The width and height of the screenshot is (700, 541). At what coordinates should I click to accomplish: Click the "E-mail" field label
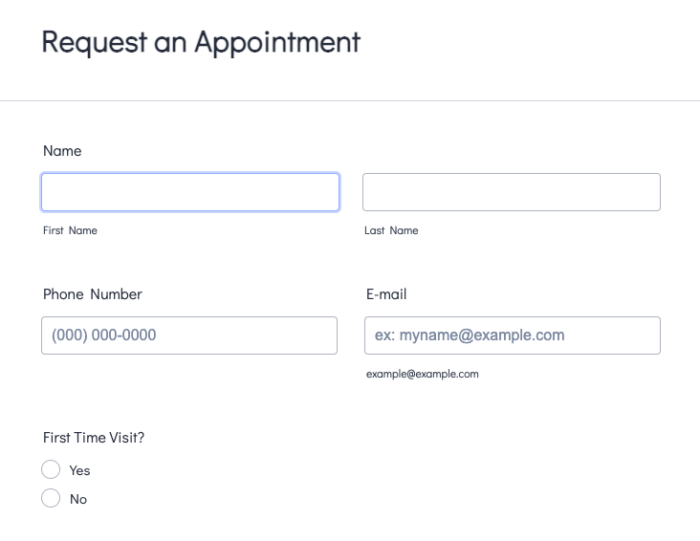(386, 294)
